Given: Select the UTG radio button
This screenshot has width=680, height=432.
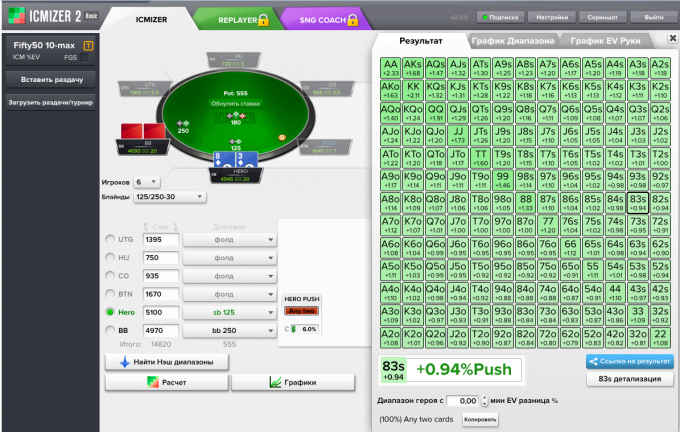Looking at the screenshot, I should pyautogui.click(x=110, y=239).
